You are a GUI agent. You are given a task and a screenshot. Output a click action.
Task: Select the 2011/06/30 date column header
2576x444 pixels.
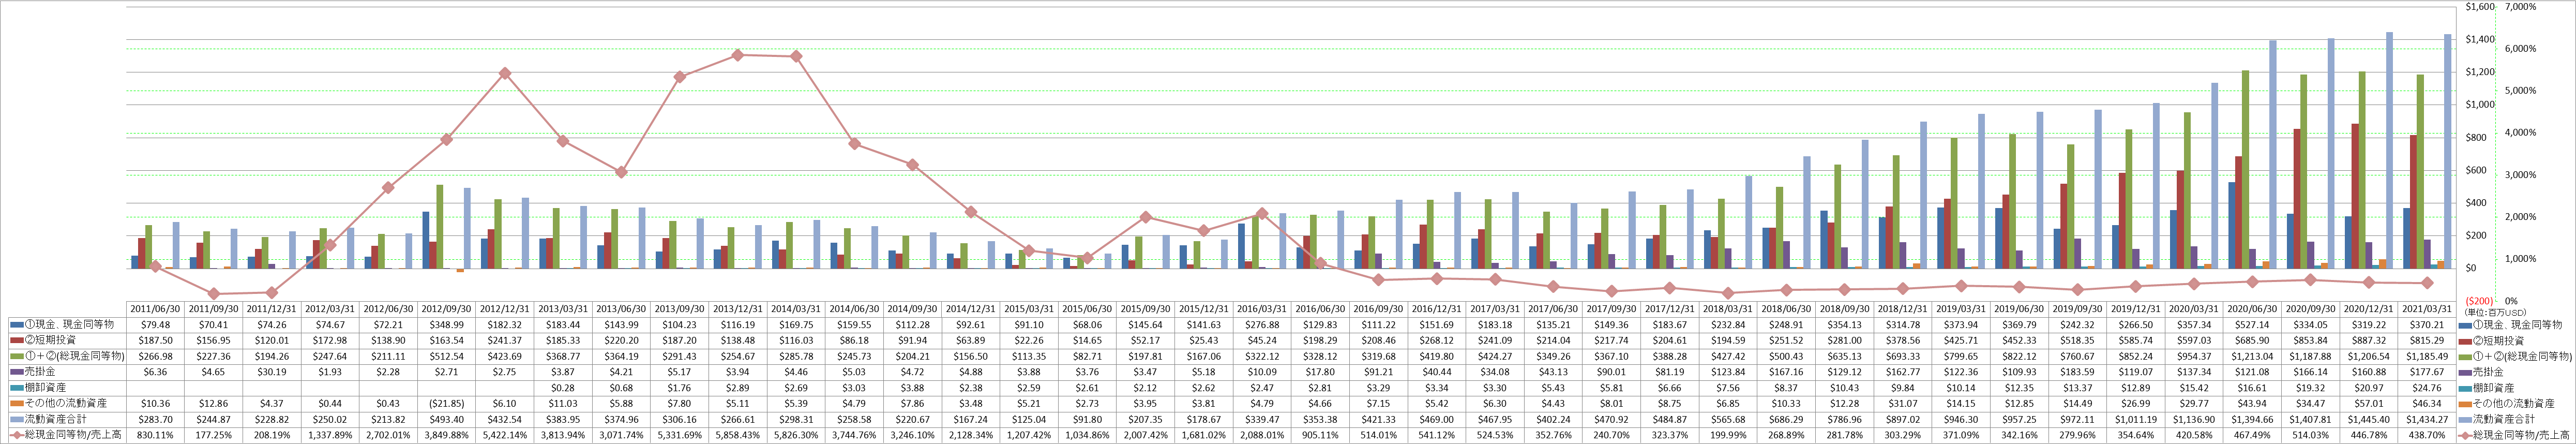156,309
